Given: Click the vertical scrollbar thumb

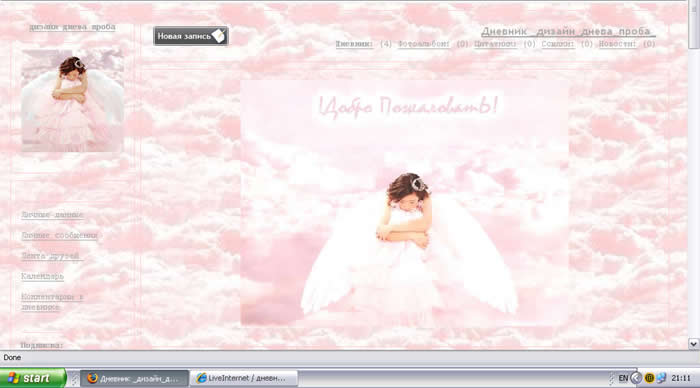Looking at the screenshot, I should [x=693, y=25].
